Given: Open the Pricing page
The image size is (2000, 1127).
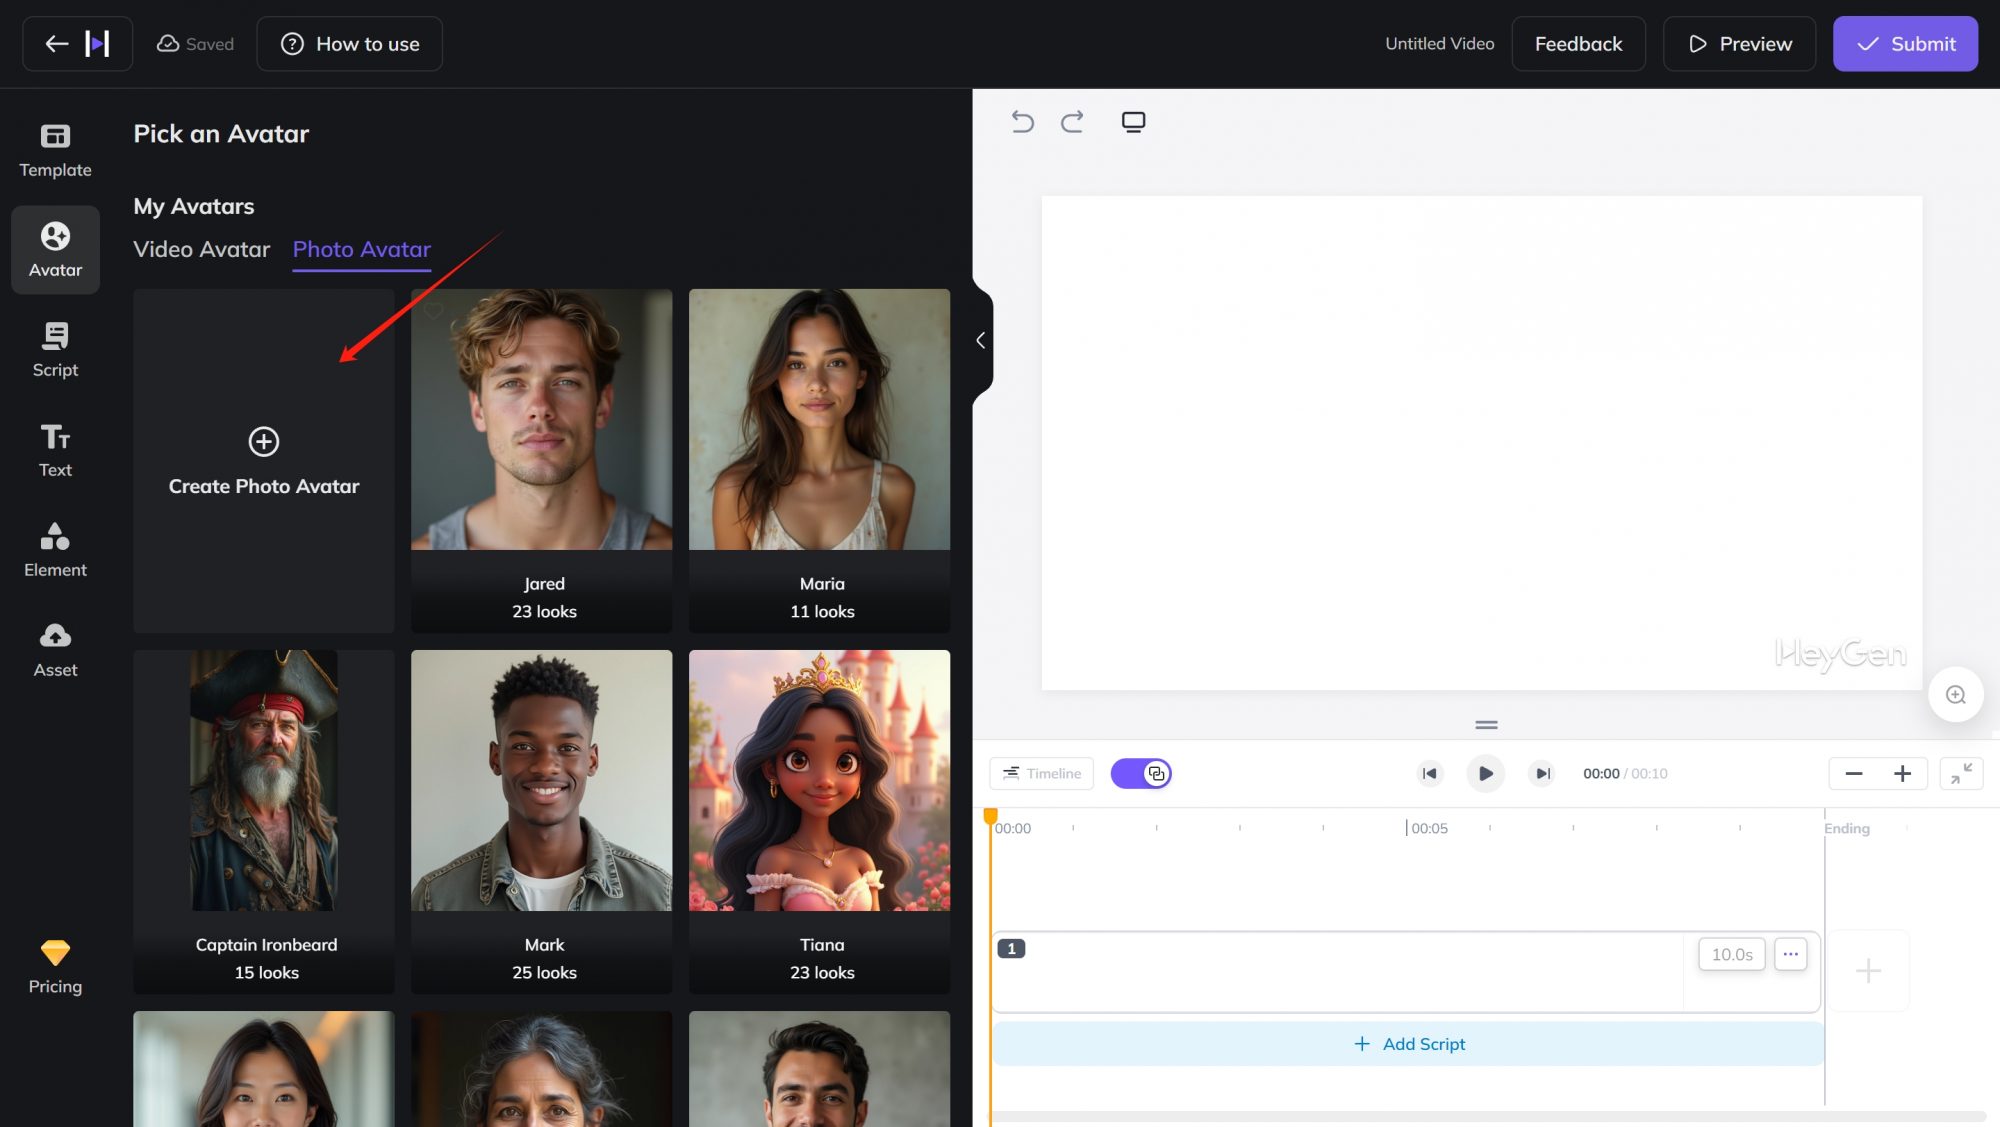Looking at the screenshot, I should (x=55, y=967).
